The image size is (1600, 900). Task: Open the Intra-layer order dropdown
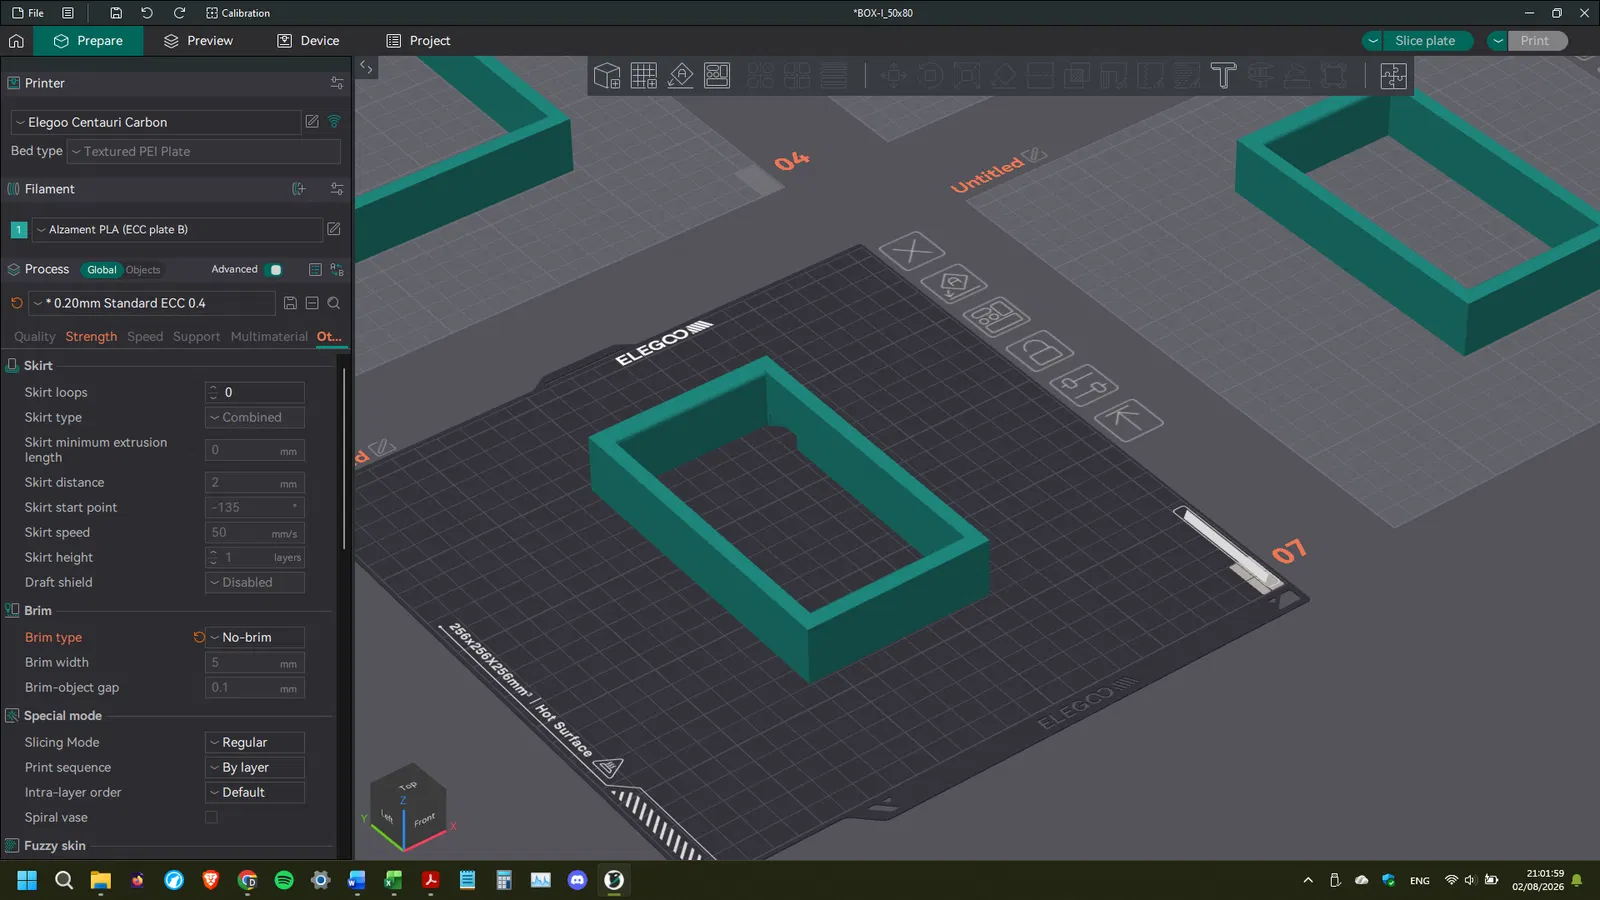click(x=255, y=793)
